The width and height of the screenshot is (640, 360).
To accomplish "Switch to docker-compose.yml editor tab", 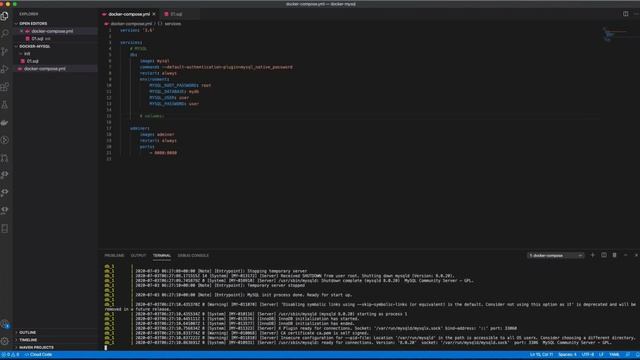I will pos(129,14).
